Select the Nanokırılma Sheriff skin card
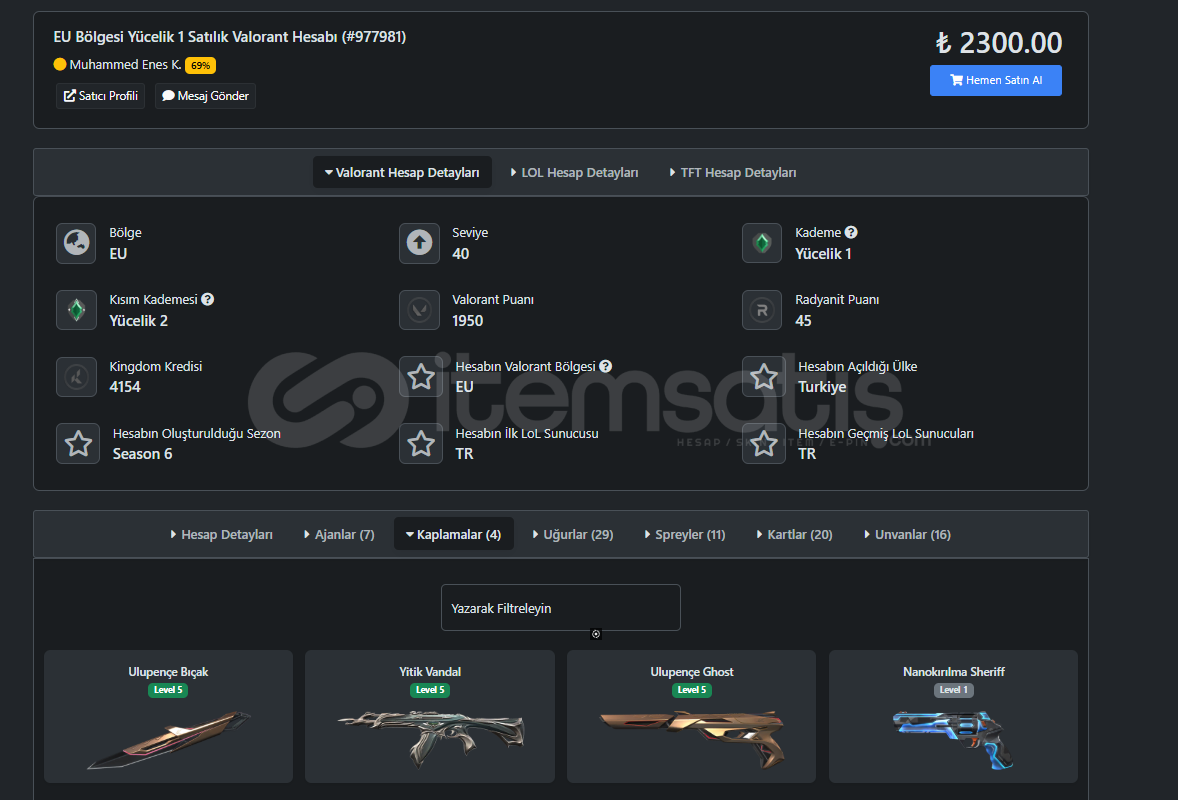 click(953, 717)
